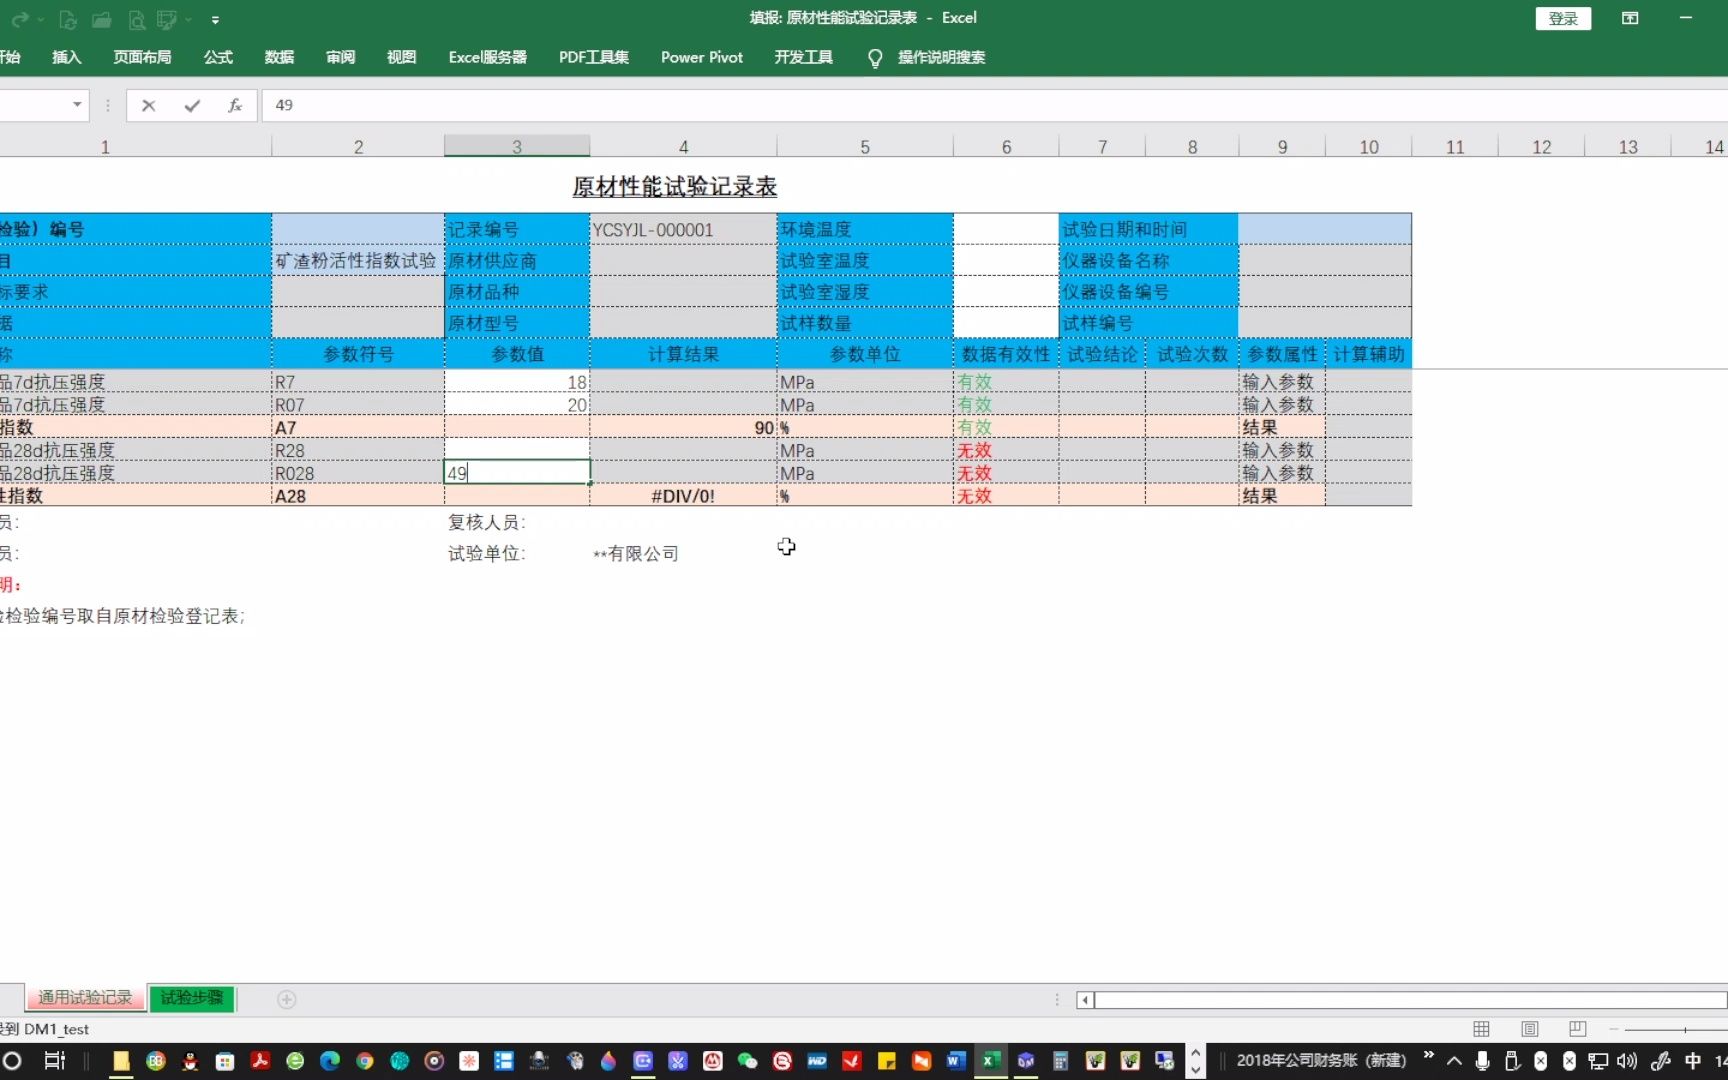Open the 数据 ribbon tab
Viewport: 1728px width, 1080px height.
(279, 57)
